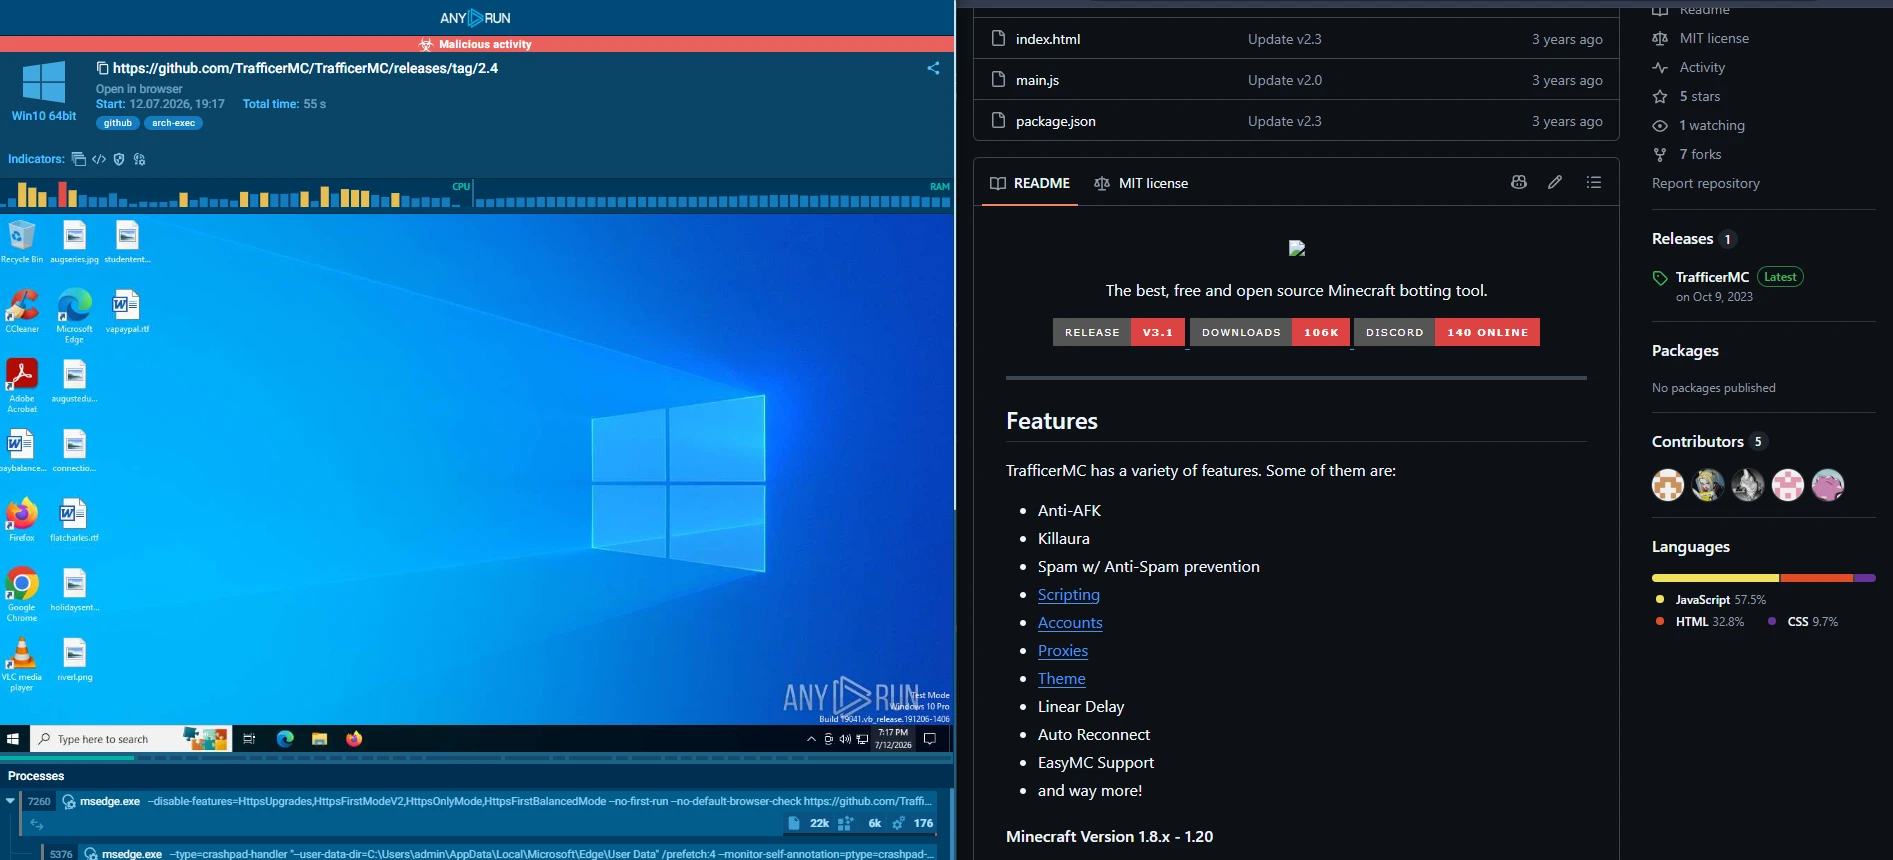This screenshot has height=860, width=1893.
Task: Open the Scripting feature link
Action: coord(1068,594)
